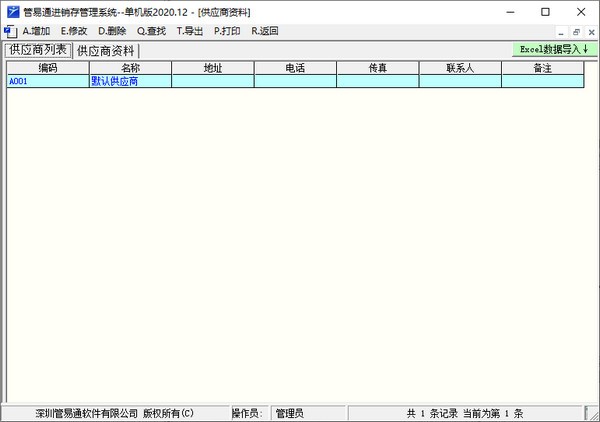Select the 默认供应商 name cell
Screen dimensions: 600x422
click(130, 82)
